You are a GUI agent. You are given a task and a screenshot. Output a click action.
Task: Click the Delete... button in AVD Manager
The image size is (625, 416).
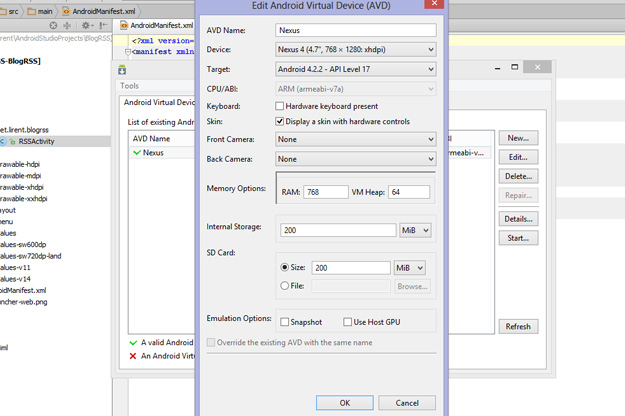point(518,176)
